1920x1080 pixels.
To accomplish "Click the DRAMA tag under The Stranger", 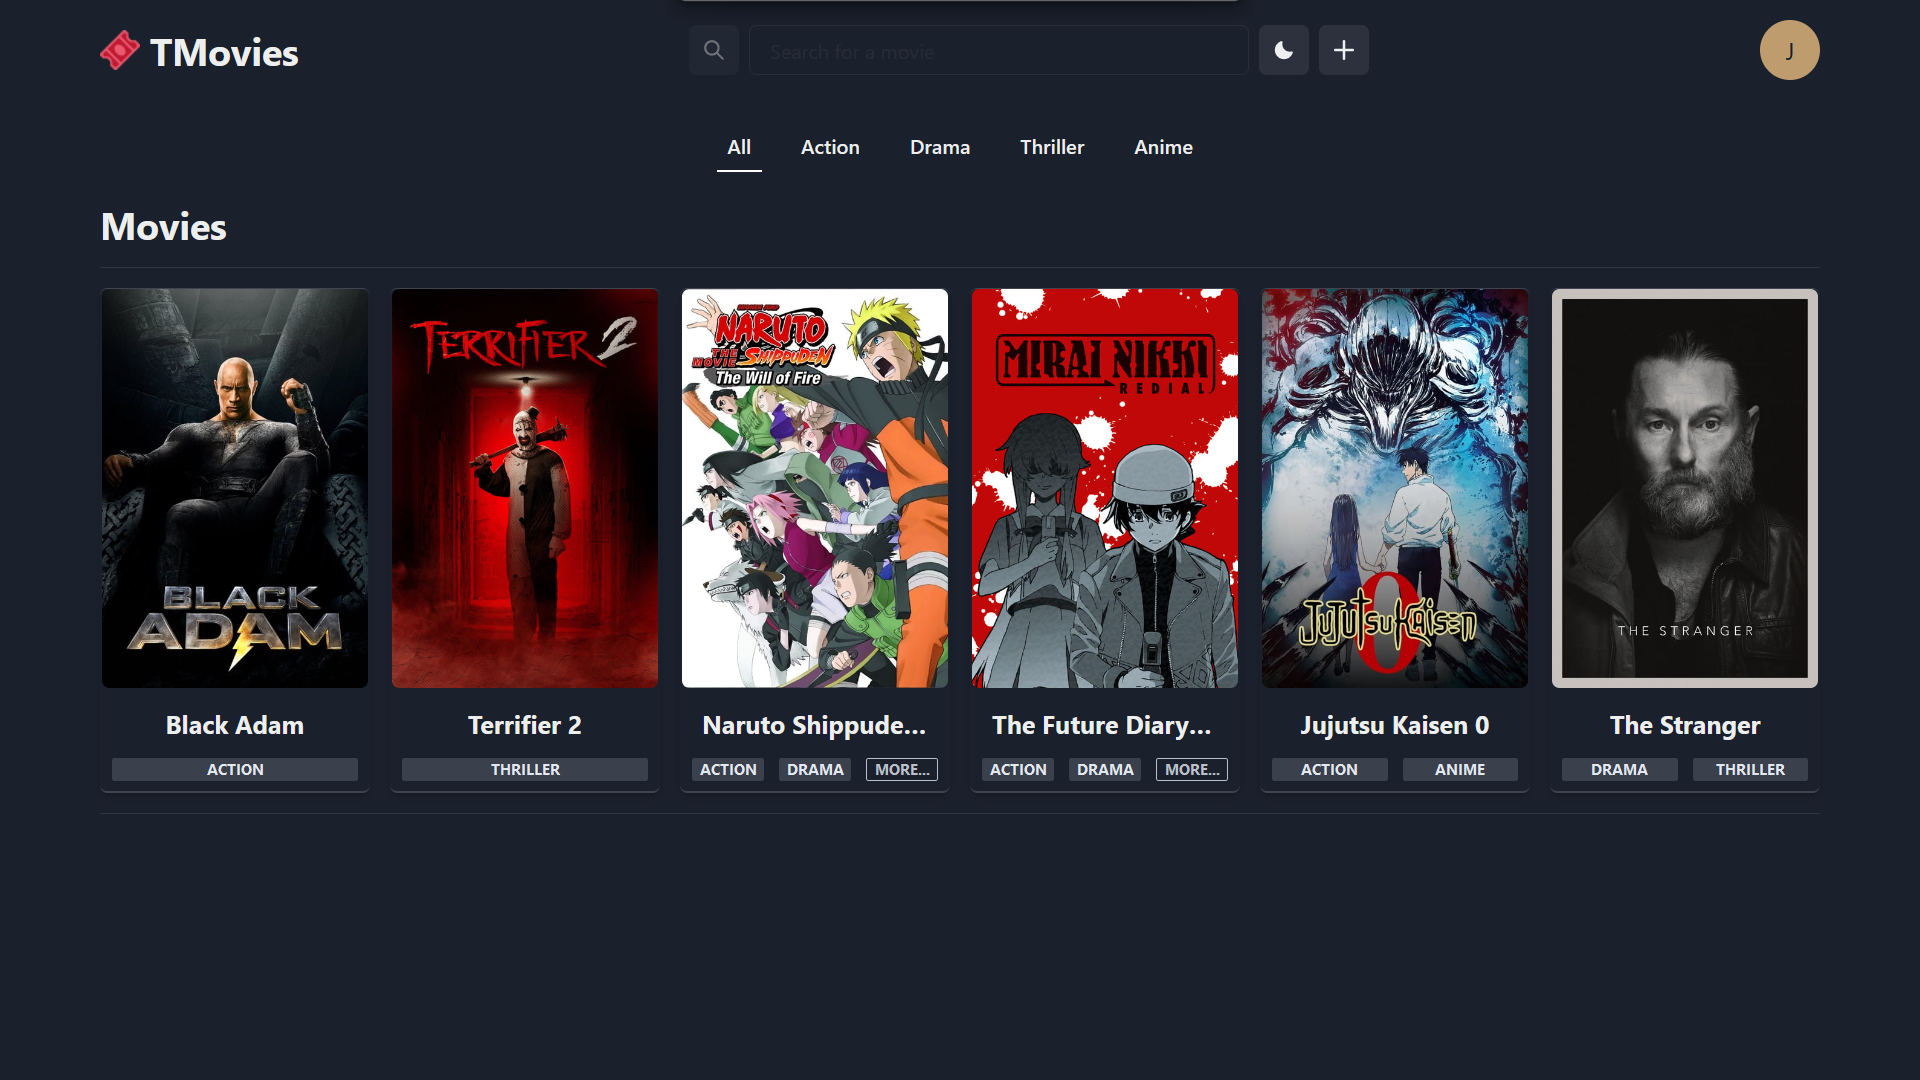I will (1619, 769).
